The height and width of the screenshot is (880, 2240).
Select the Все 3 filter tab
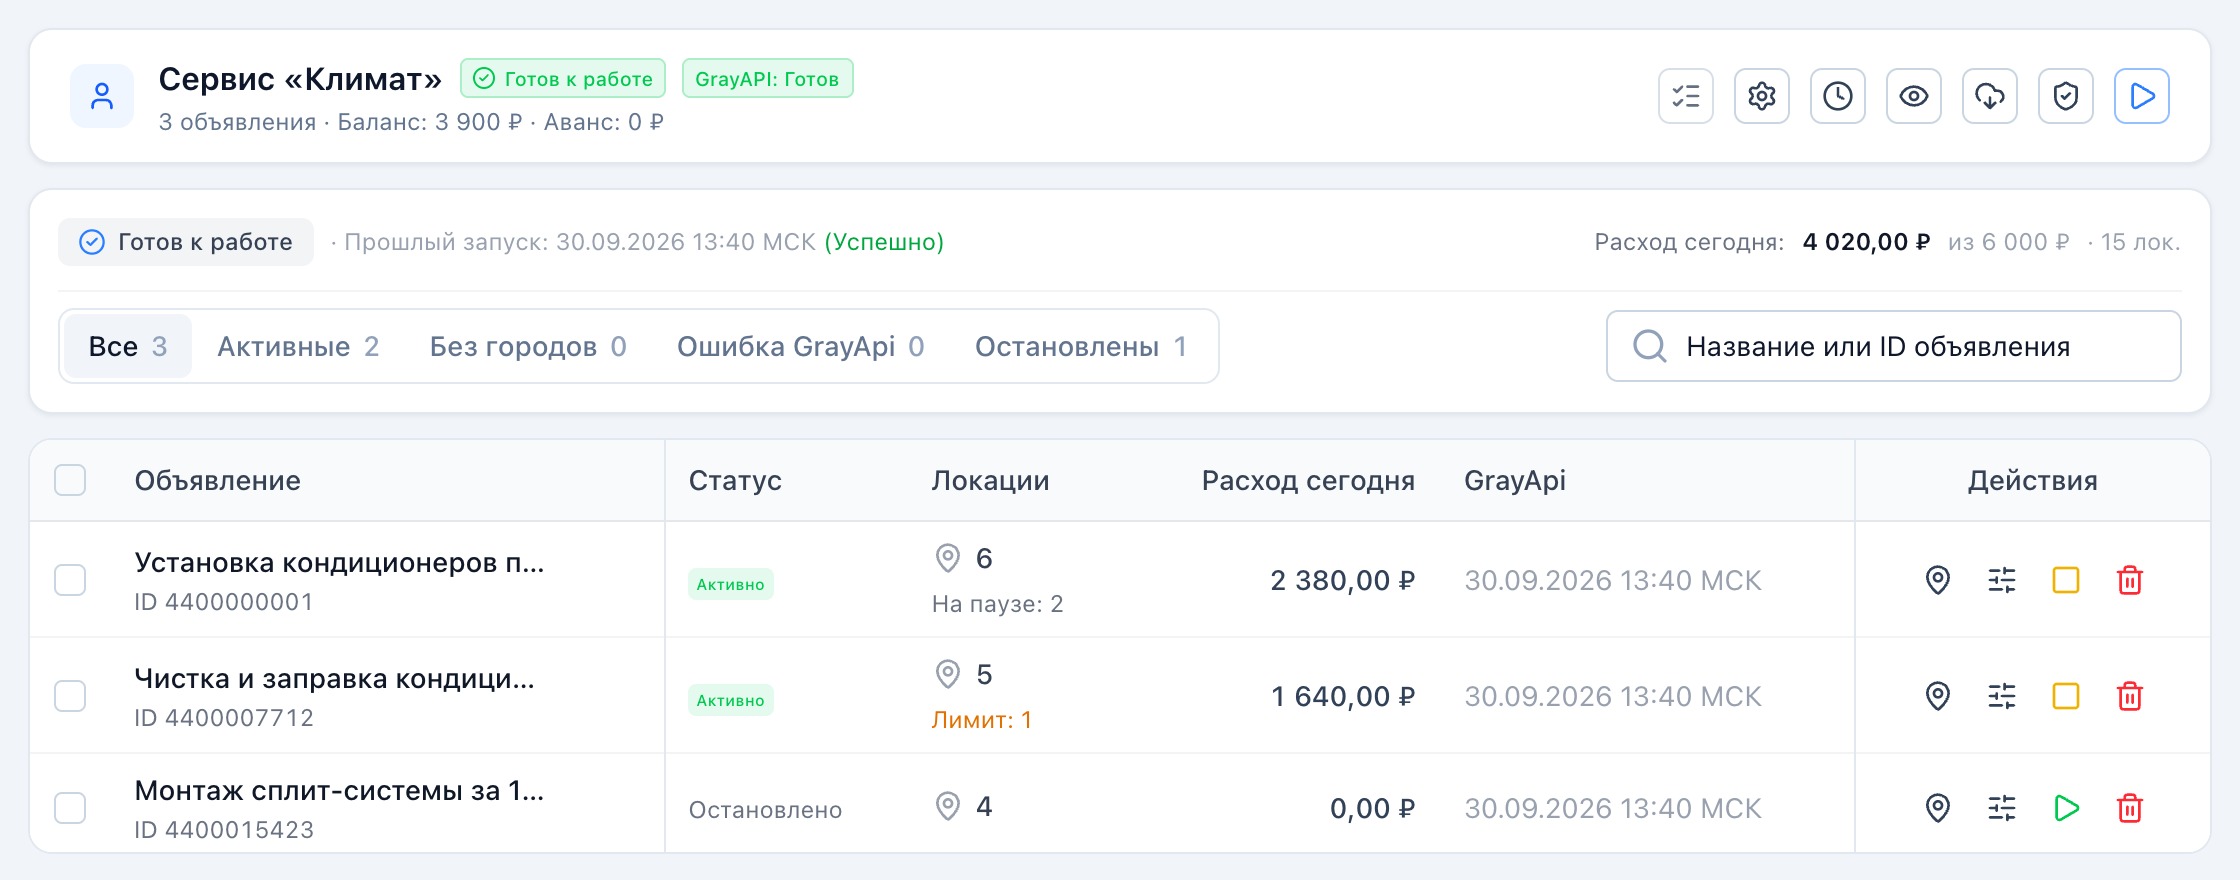click(x=128, y=346)
